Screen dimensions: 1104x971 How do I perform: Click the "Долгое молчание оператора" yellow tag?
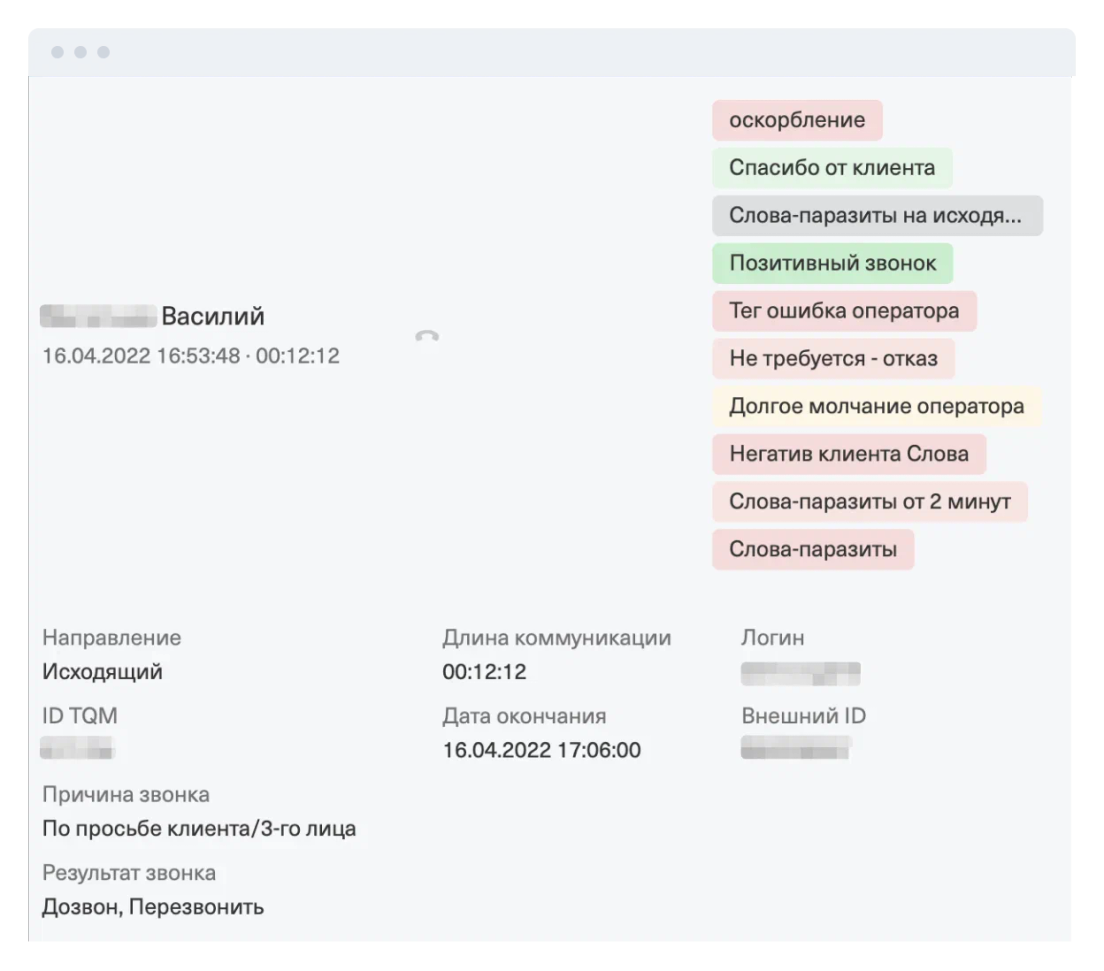pos(876,407)
